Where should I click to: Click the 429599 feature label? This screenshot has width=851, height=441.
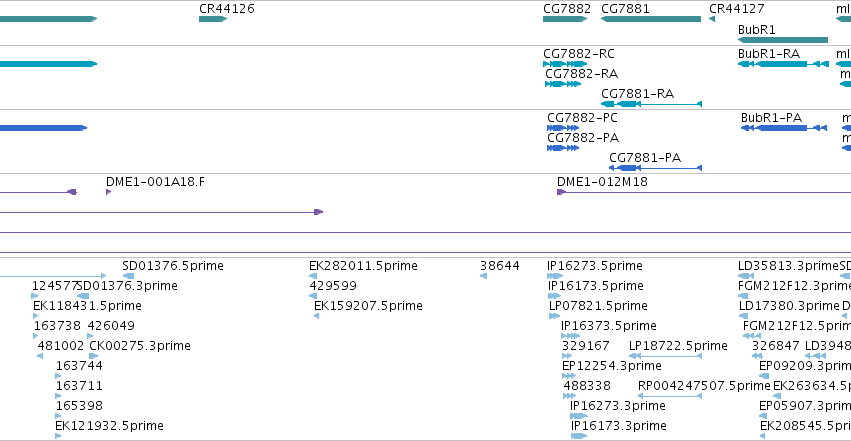(333, 286)
